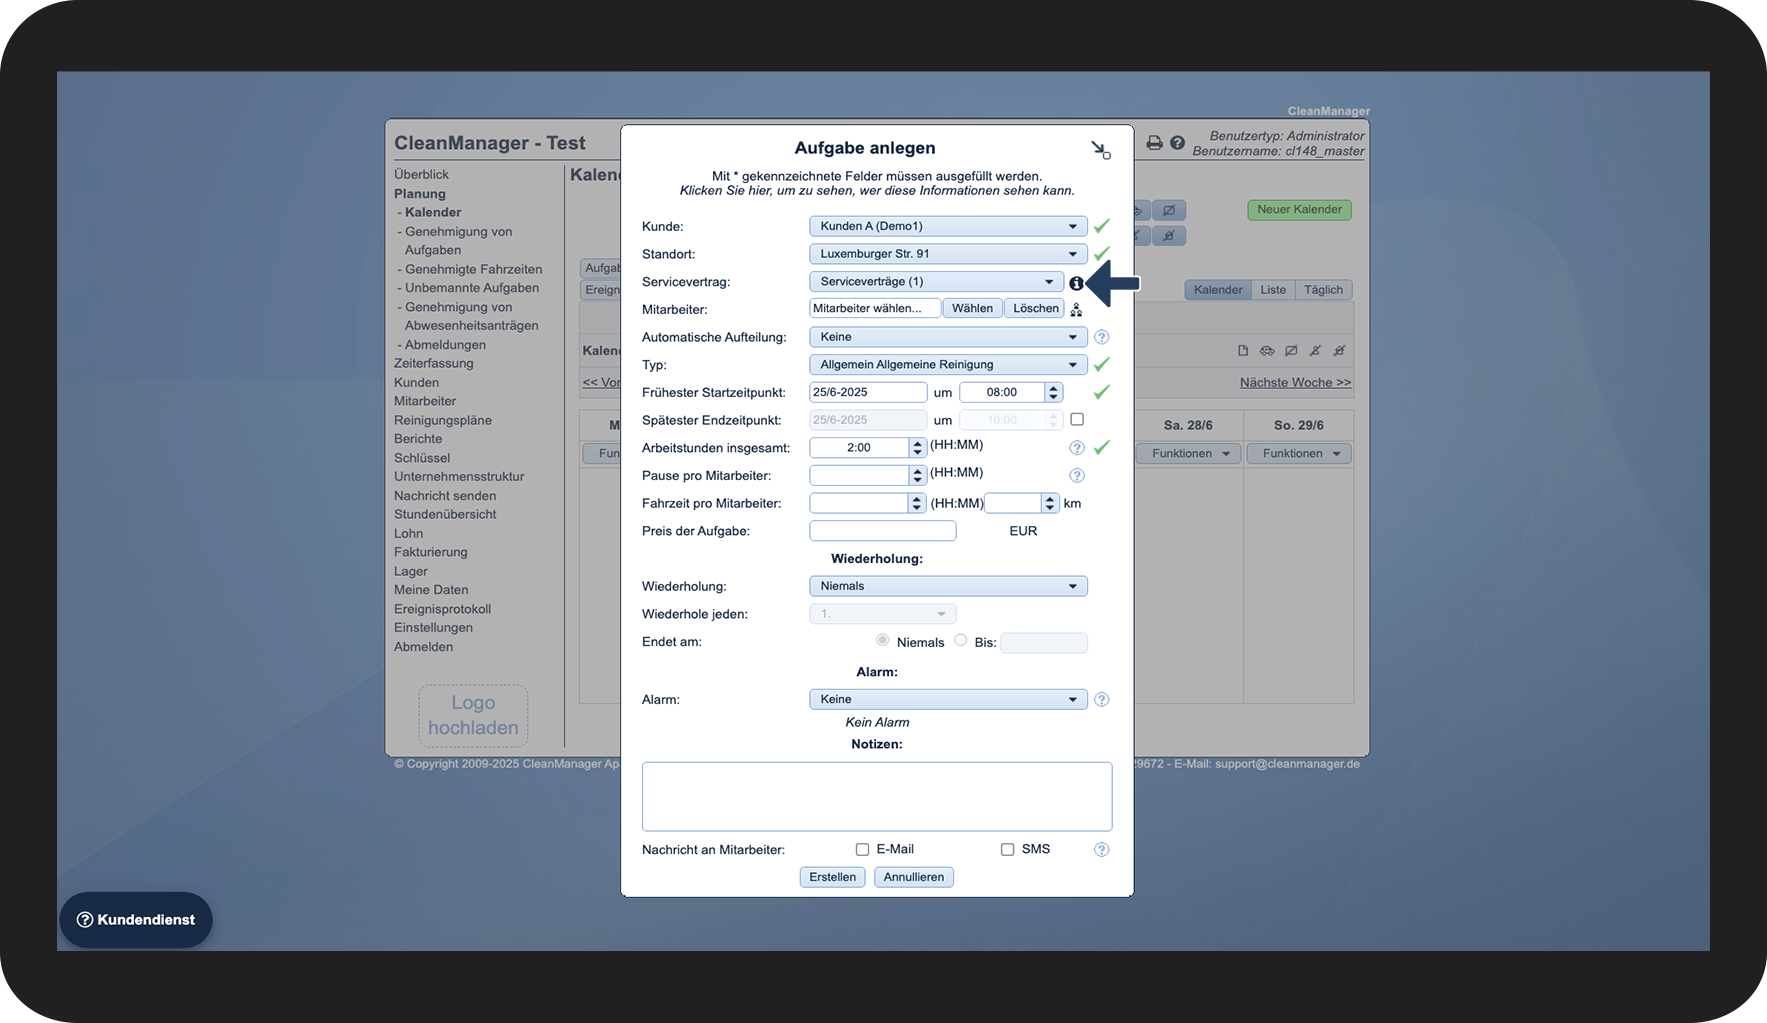This screenshot has width=1767, height=1023.
Task: Open Genehmigte Fahrzeiten in the sidebar
Action: [x=474, y=269]
